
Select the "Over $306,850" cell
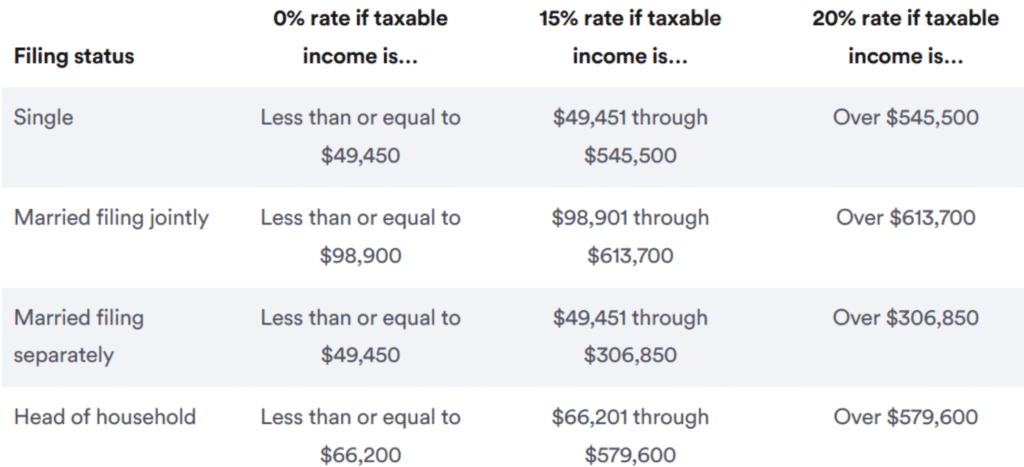[x=905, y=317]
